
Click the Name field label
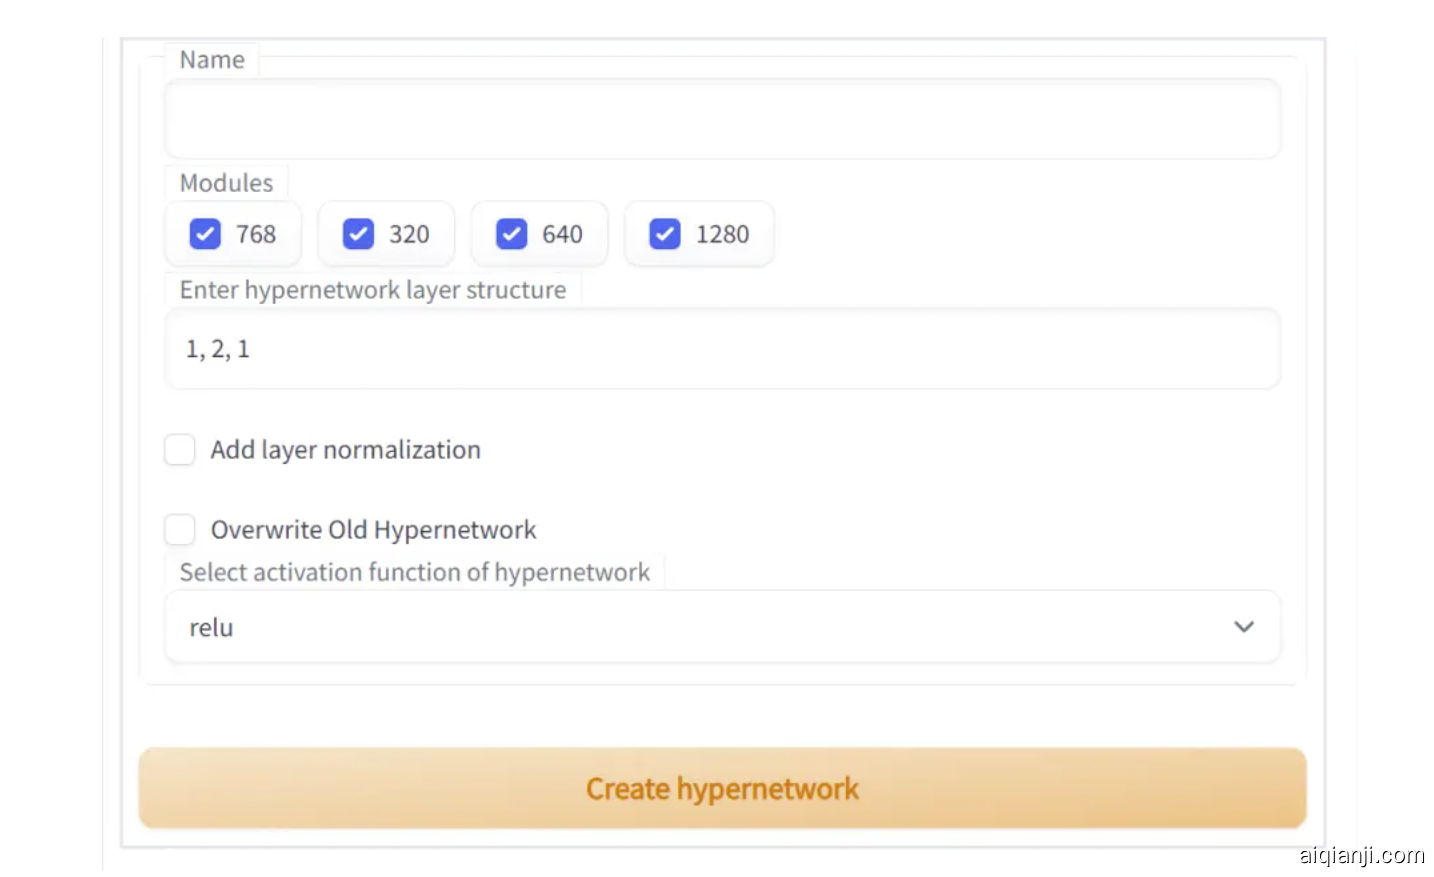click(212, 60)
